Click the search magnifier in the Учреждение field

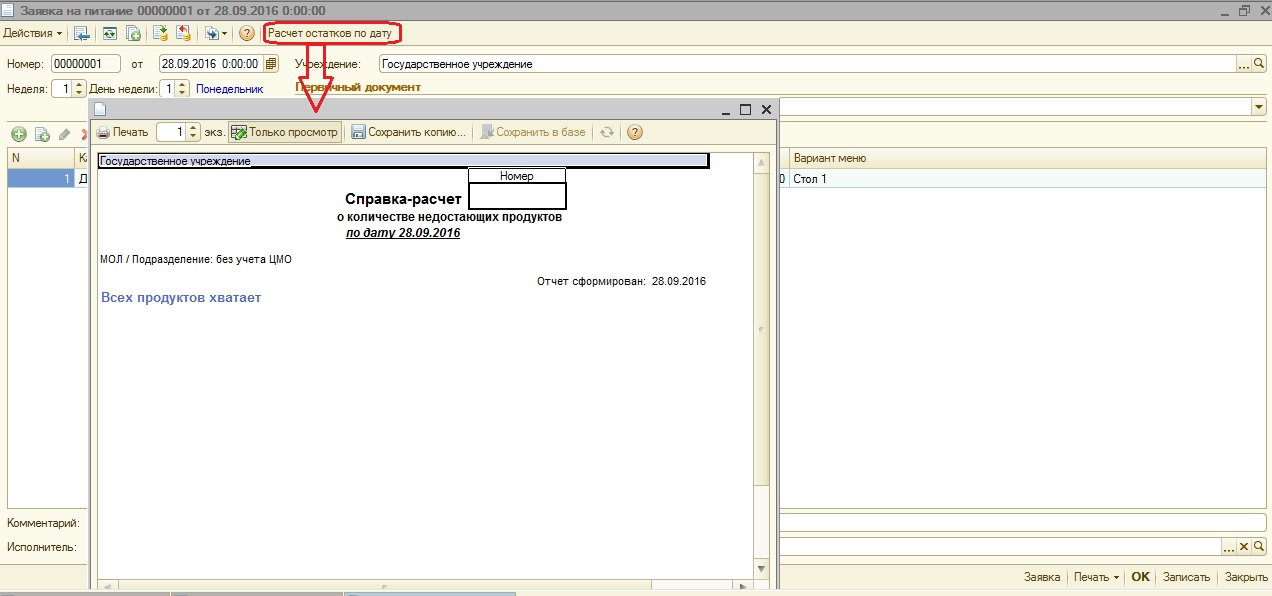(1259, 63)
